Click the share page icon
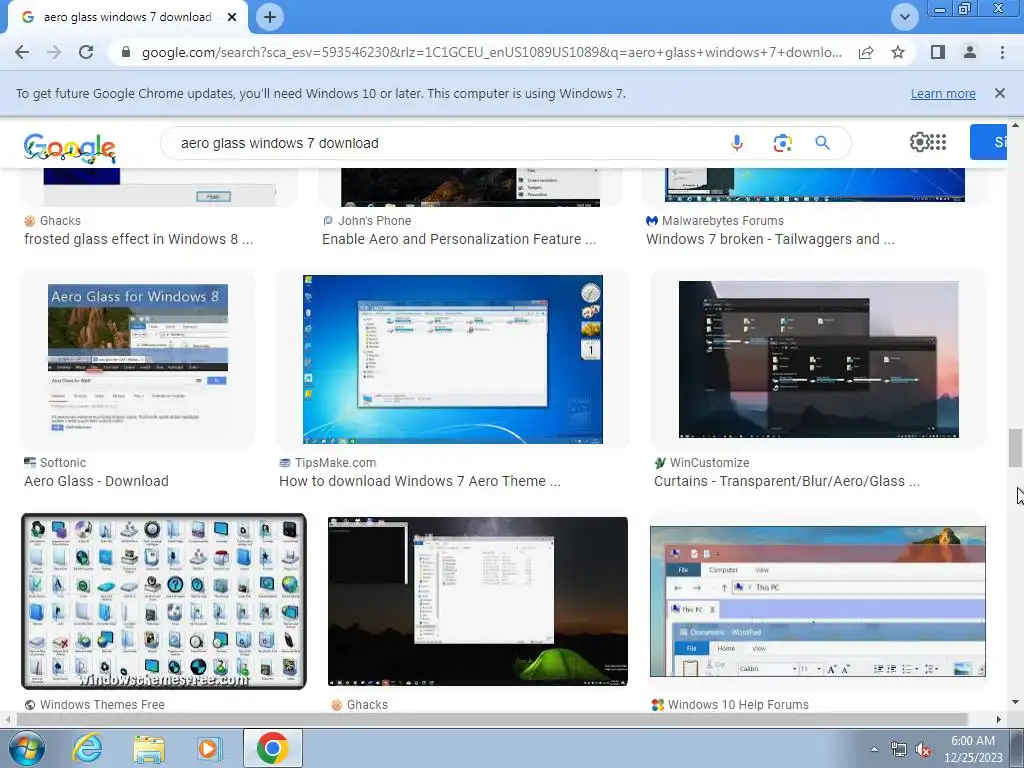This screenshot has height=768, width=1024. point(866,52)
